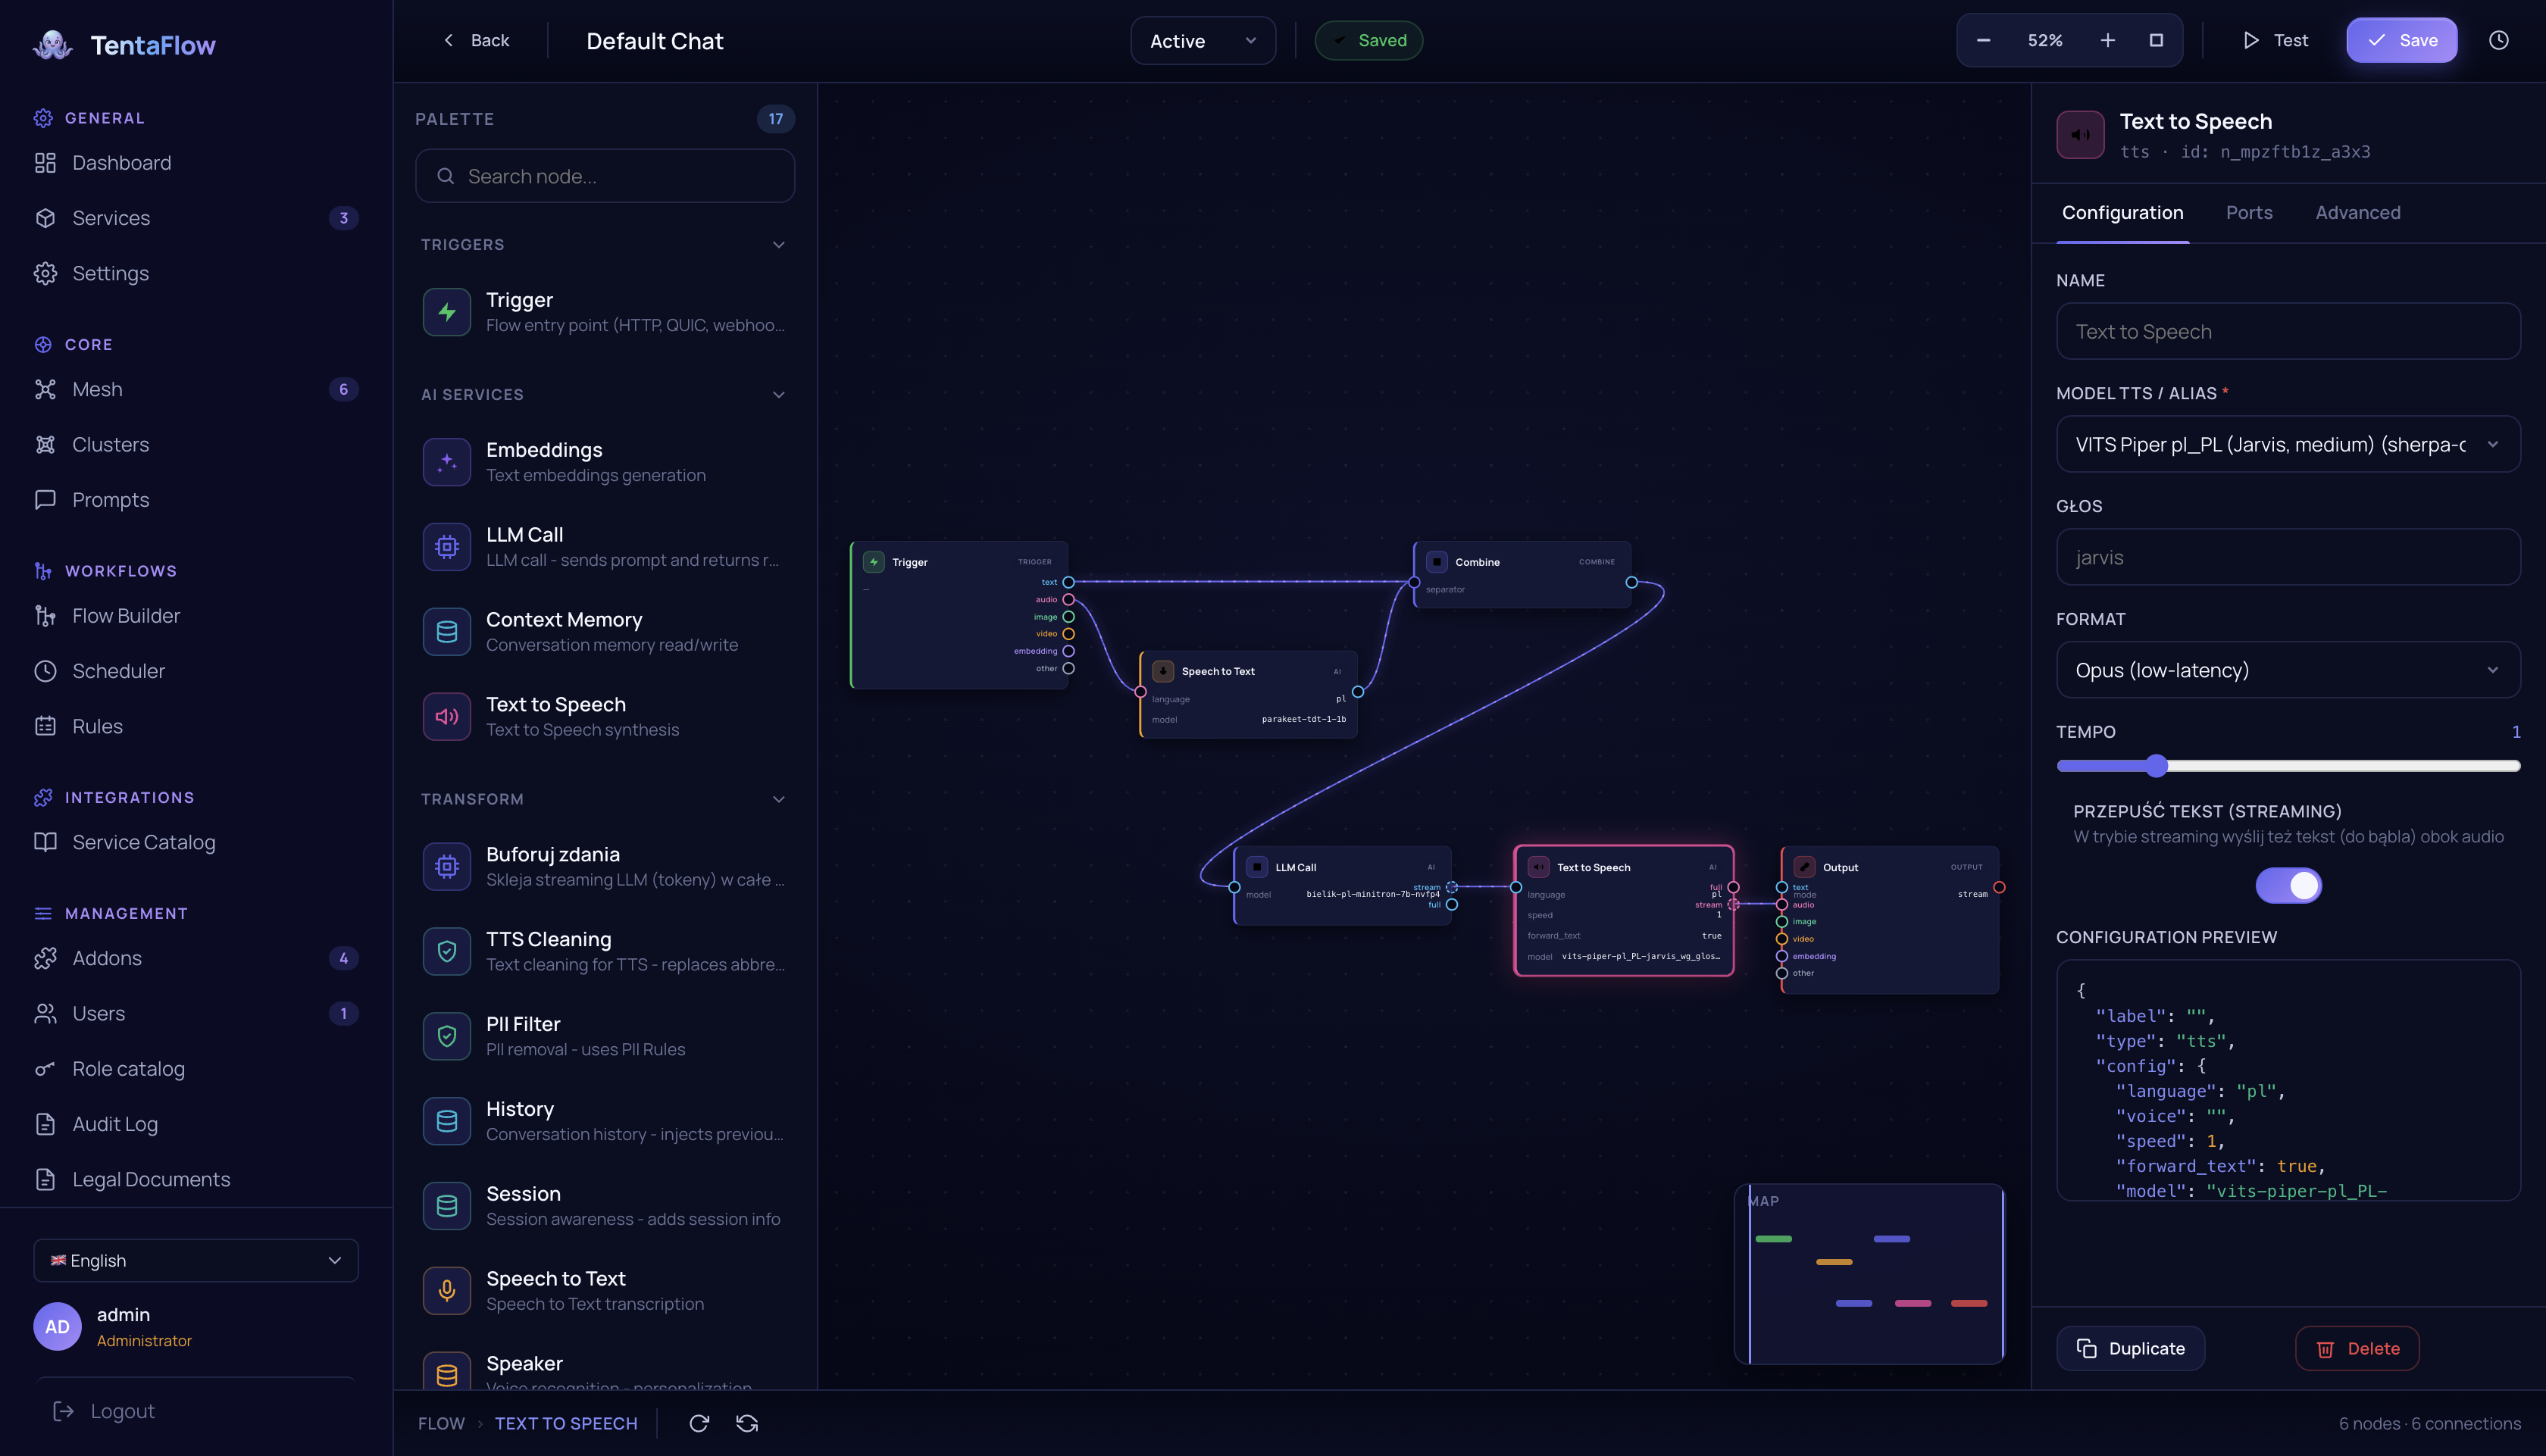Open Service Catalog in the sidebar
Screen dimensions: 2546x1456
point(196,842)
